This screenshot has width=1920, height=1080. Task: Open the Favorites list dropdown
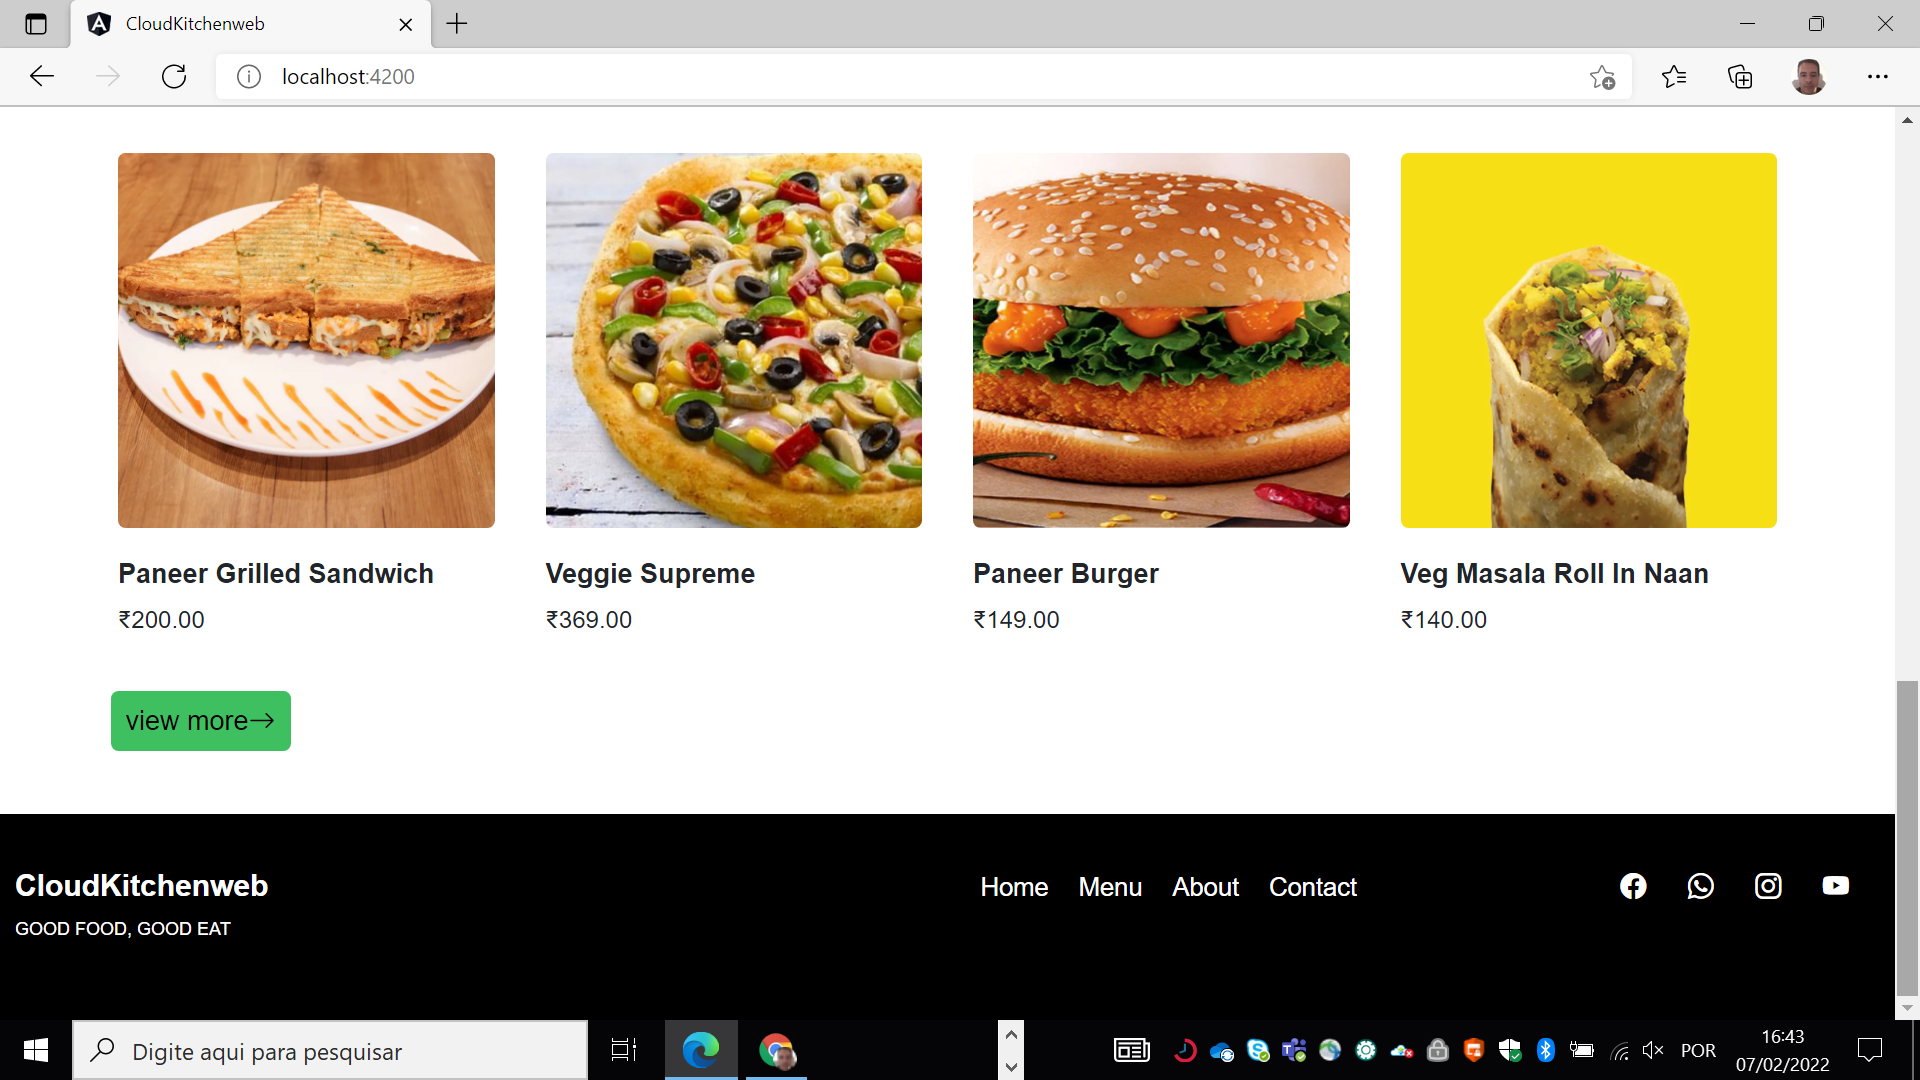[x=1674, y=76]
